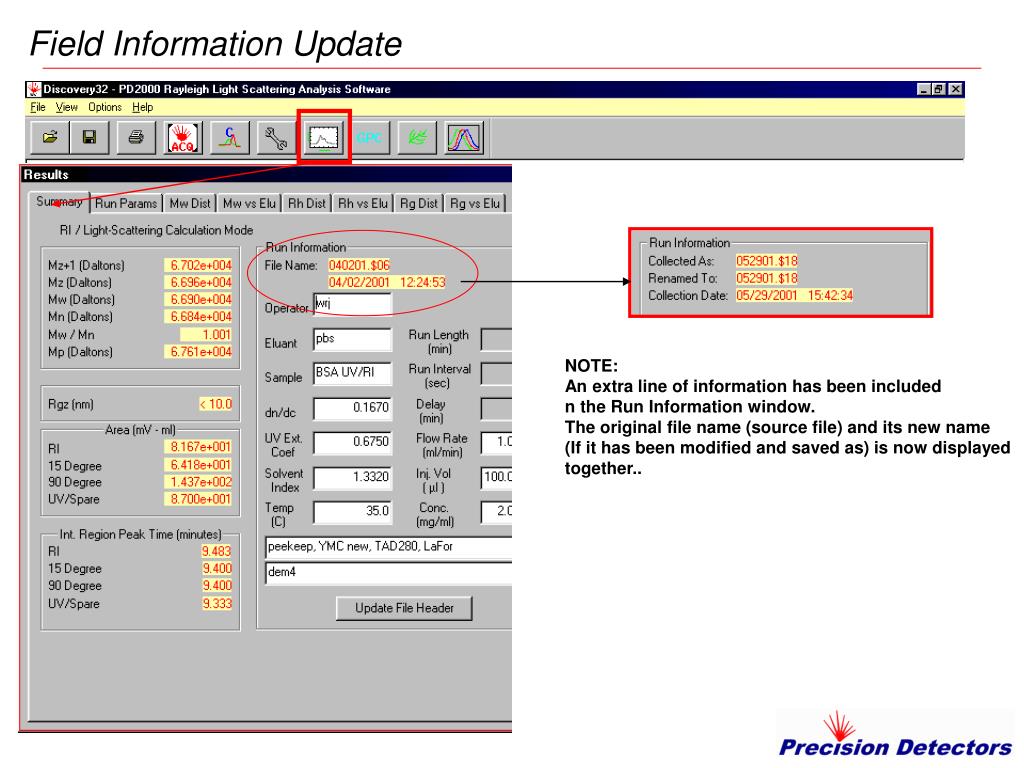
Task: Save data with the floppy disk icon
Action: tap(89, 138)
